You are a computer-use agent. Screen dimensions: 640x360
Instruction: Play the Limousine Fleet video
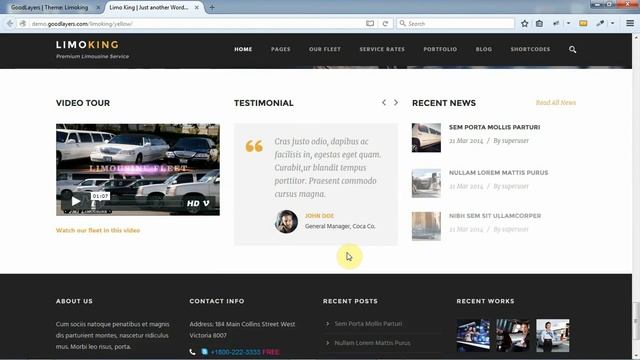76,201
